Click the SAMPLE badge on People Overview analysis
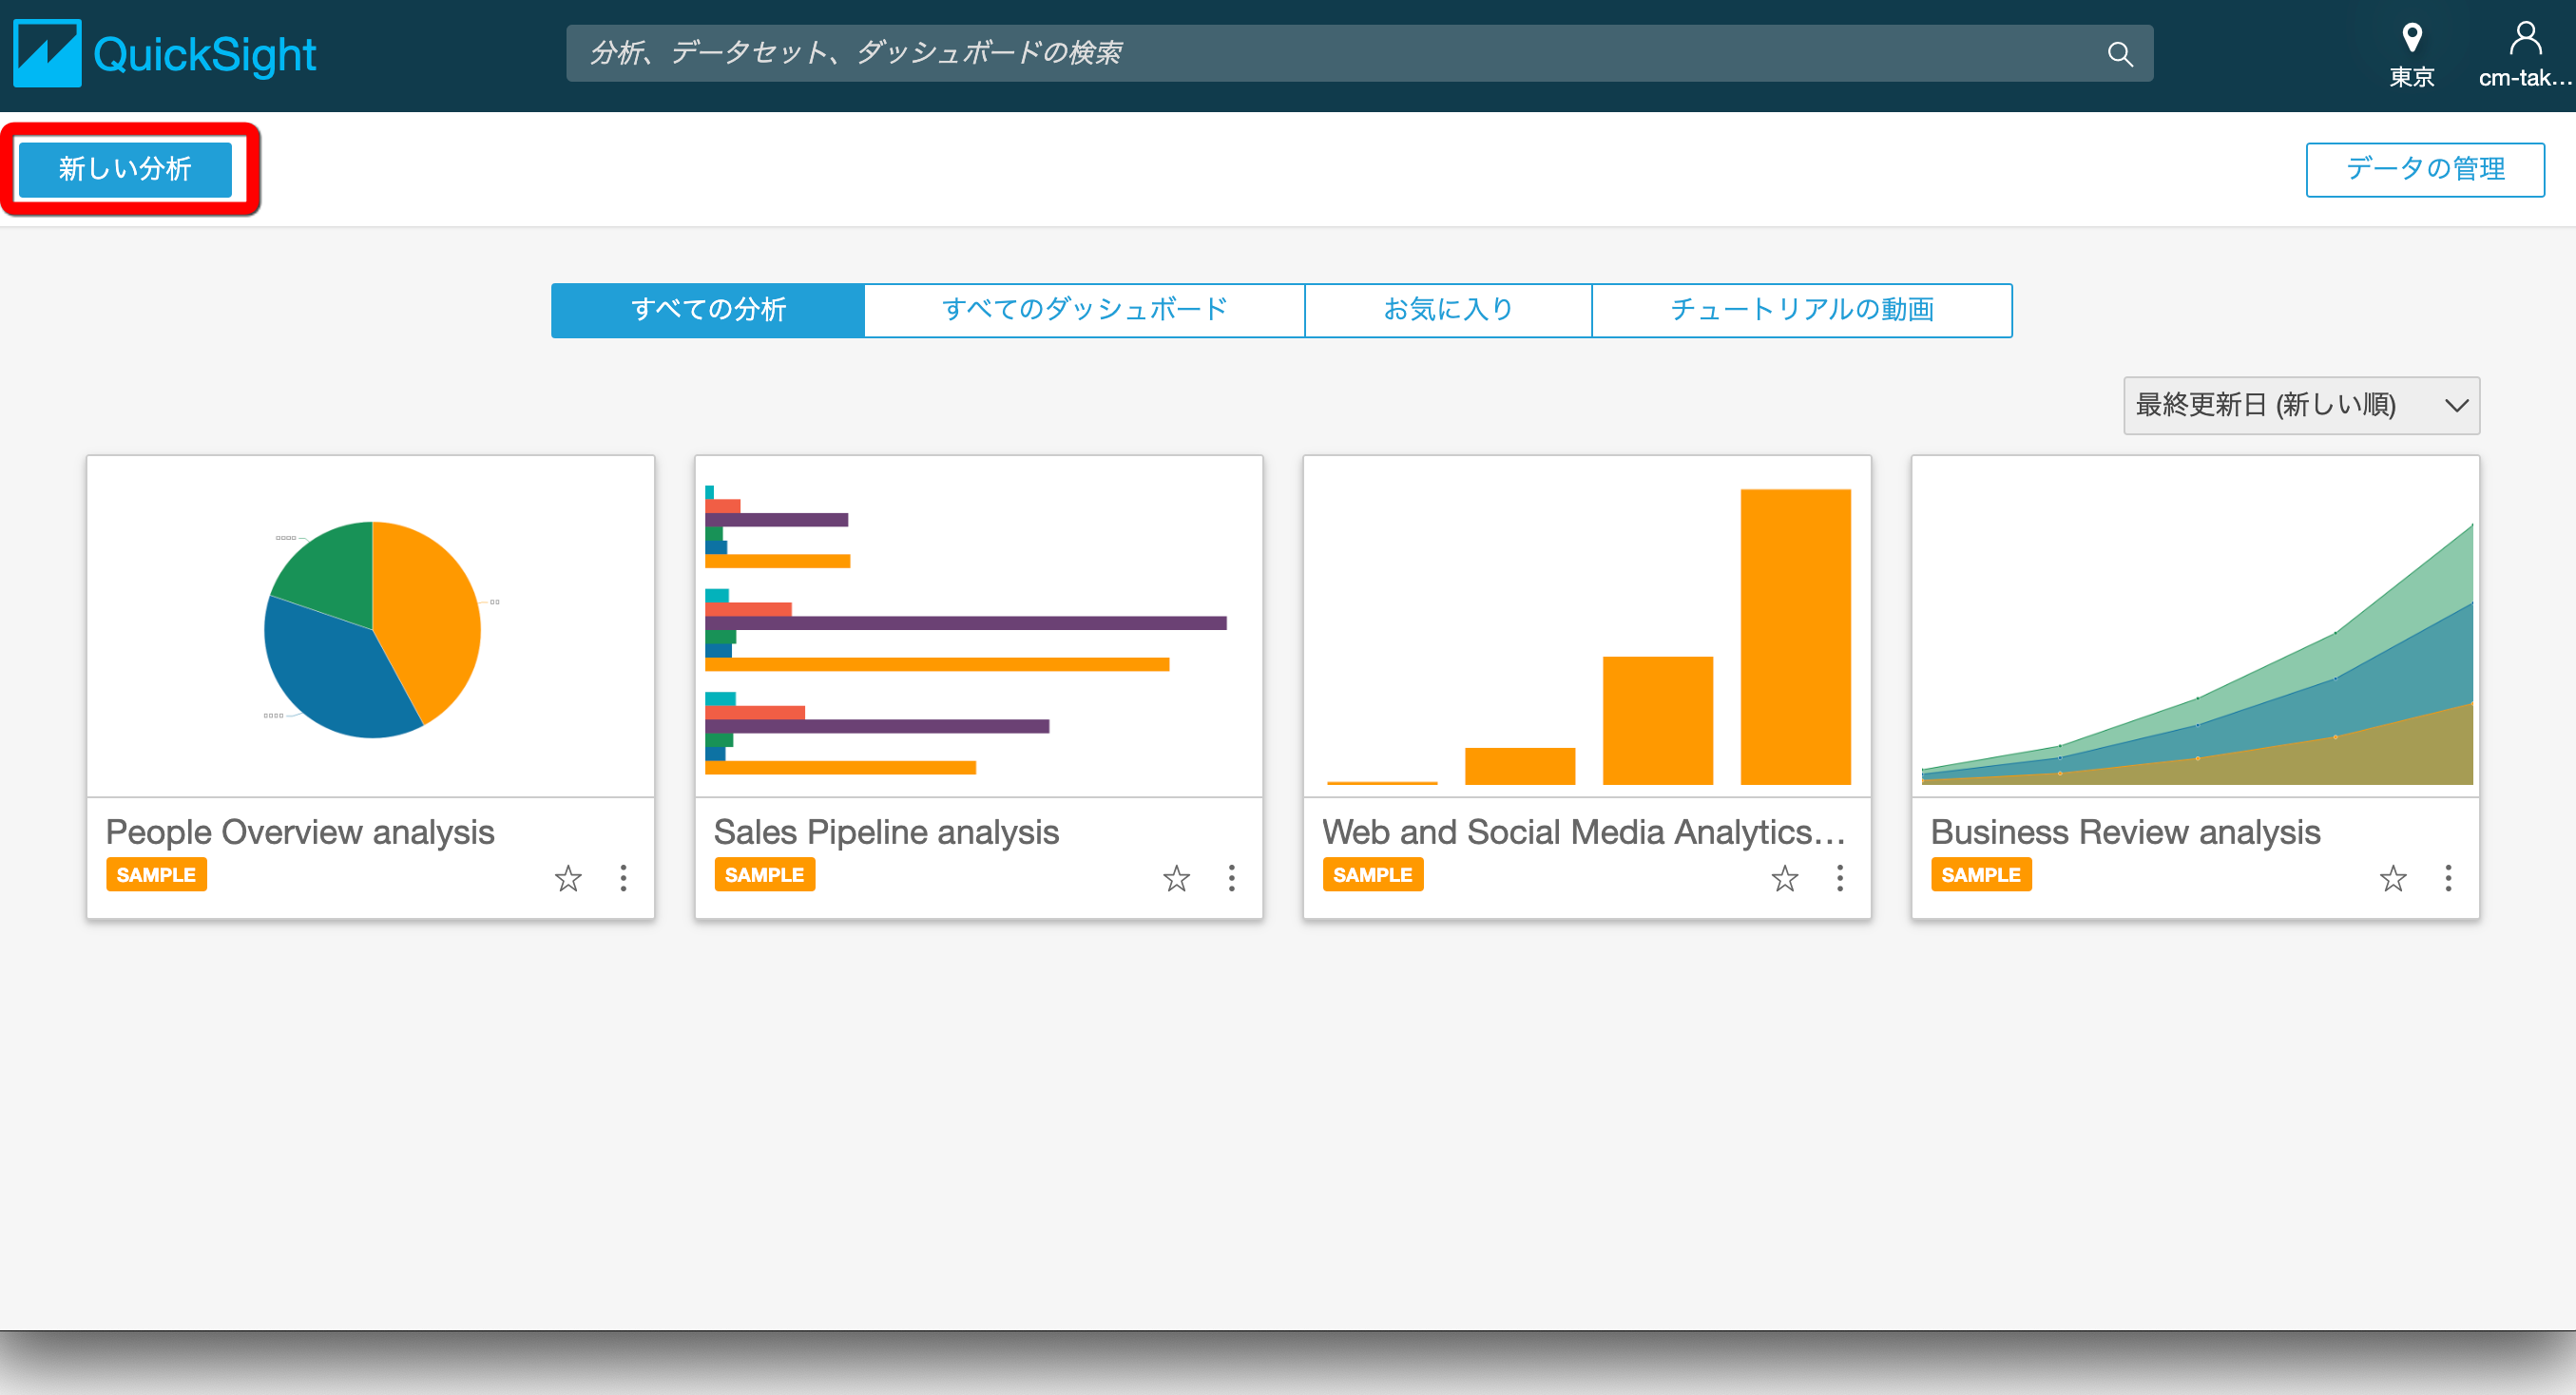Image resolution: width=2576 pixels, height=1395 pixels. coord(156,874)
